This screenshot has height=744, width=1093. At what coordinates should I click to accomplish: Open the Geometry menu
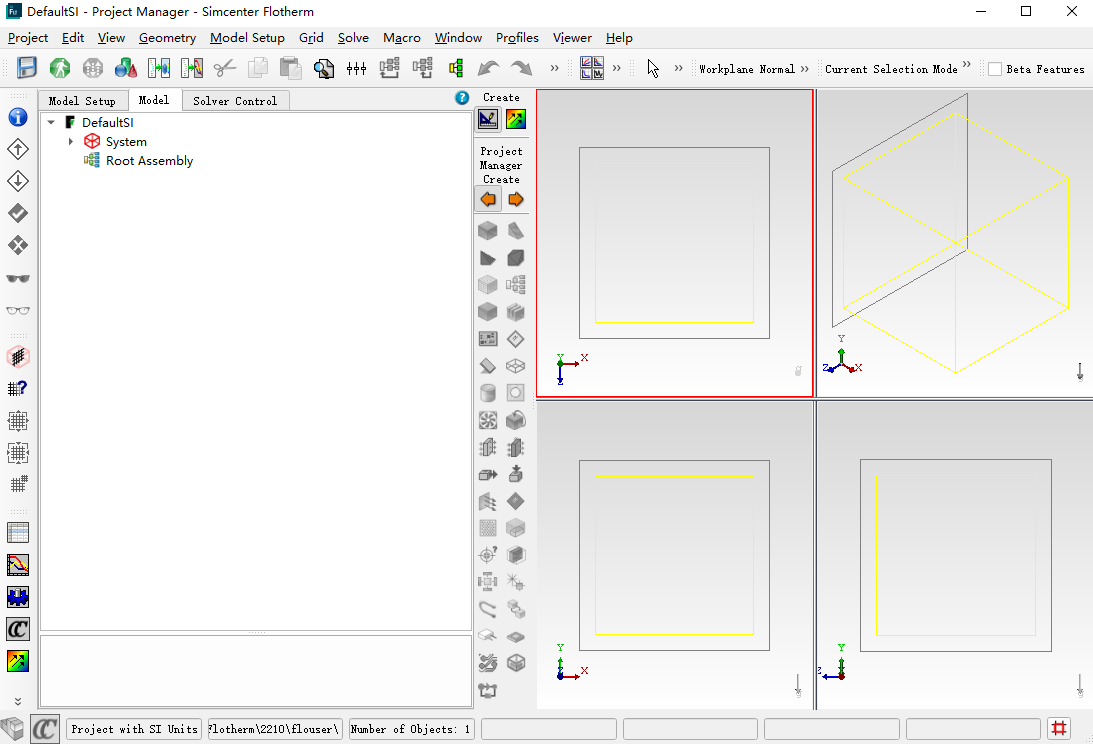click(x=167, y=37)
